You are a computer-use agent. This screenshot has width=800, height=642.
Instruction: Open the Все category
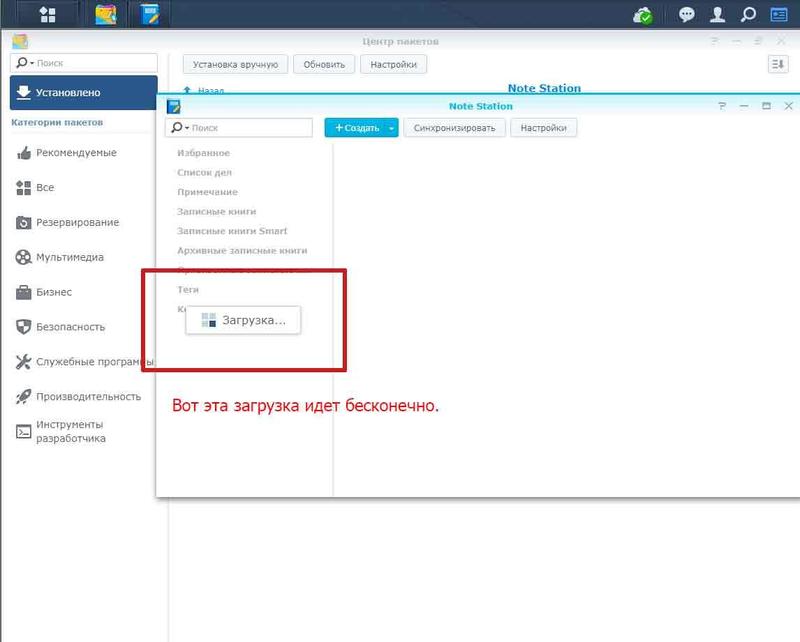35,187
